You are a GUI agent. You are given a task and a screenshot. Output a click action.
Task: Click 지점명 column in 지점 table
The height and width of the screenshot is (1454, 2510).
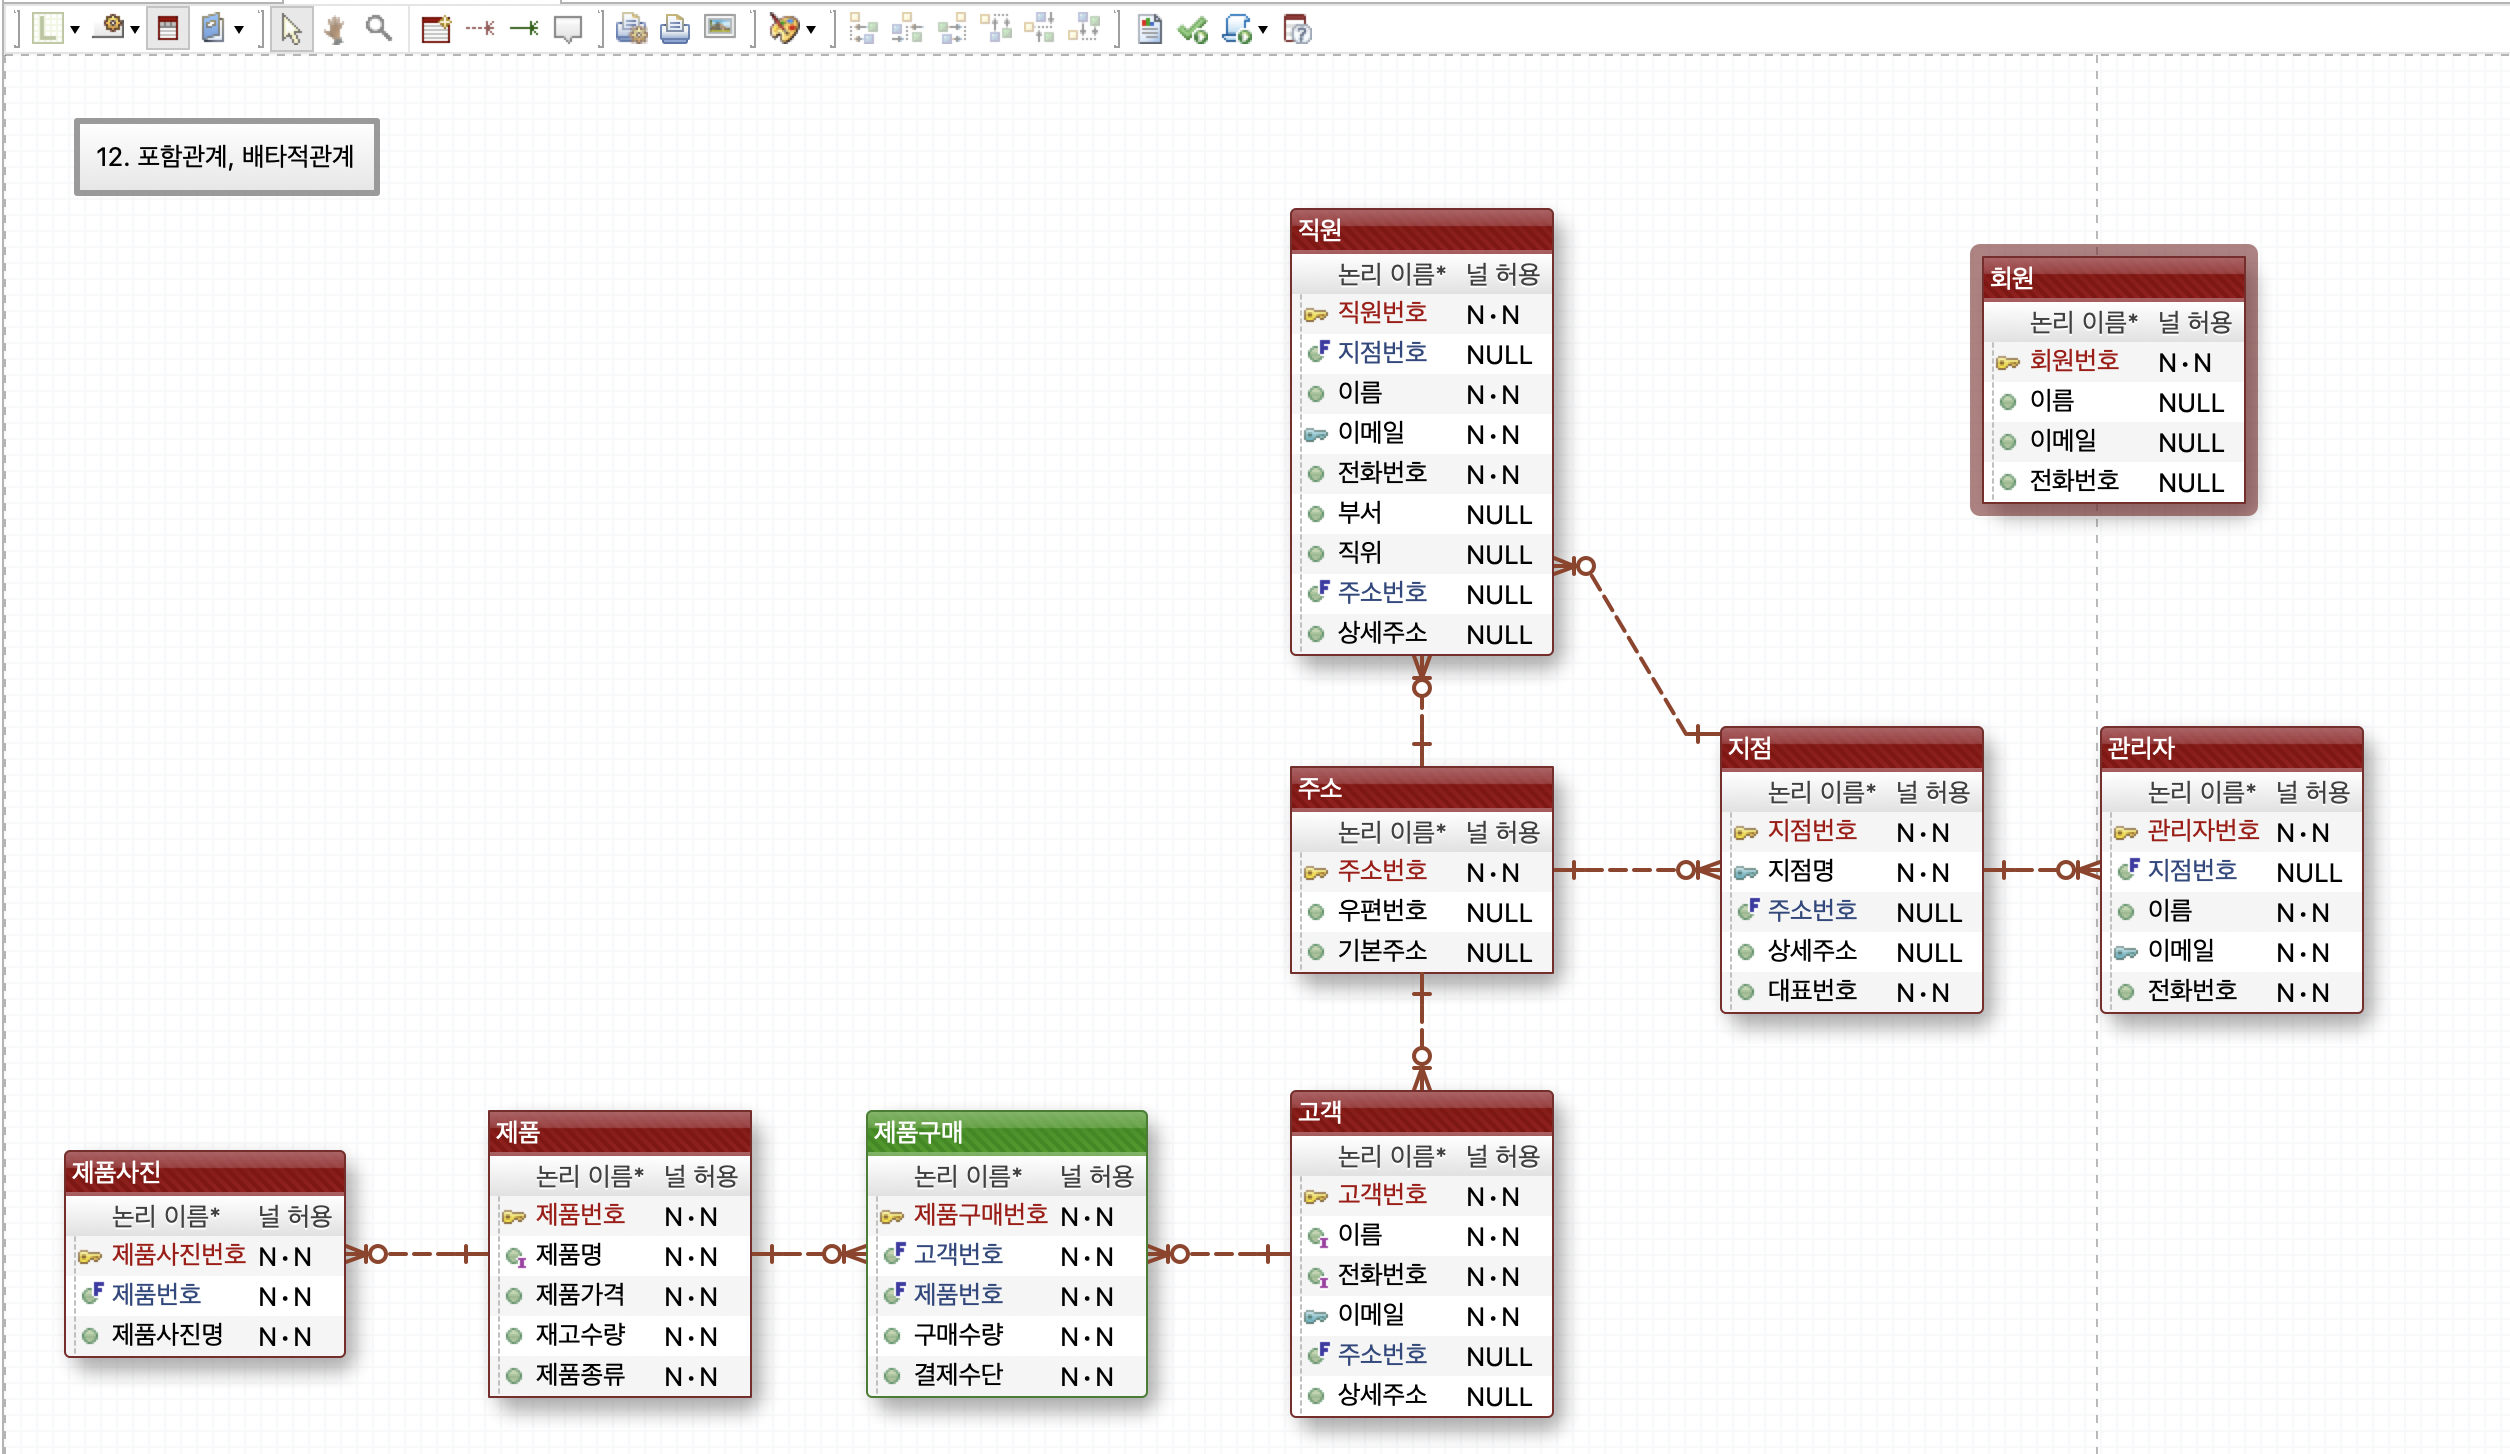point(1851,872)
